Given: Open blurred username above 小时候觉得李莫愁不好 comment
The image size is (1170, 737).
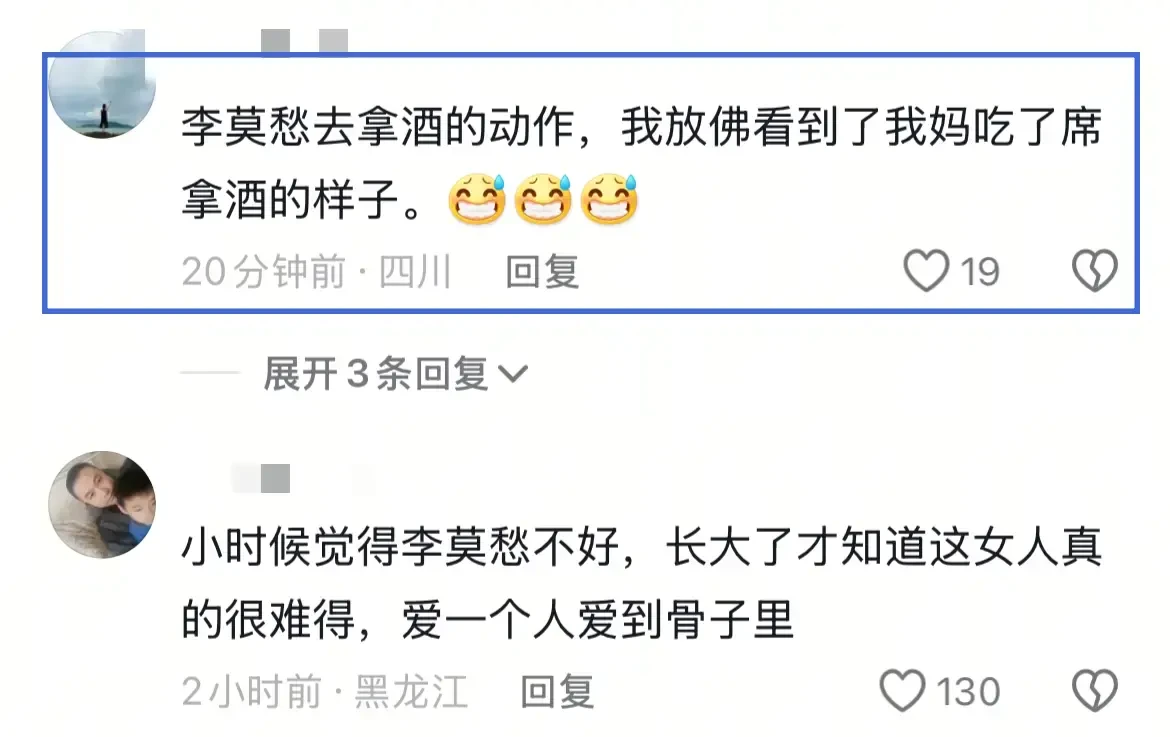Looking at the screenshot, I should click(261, 478).
